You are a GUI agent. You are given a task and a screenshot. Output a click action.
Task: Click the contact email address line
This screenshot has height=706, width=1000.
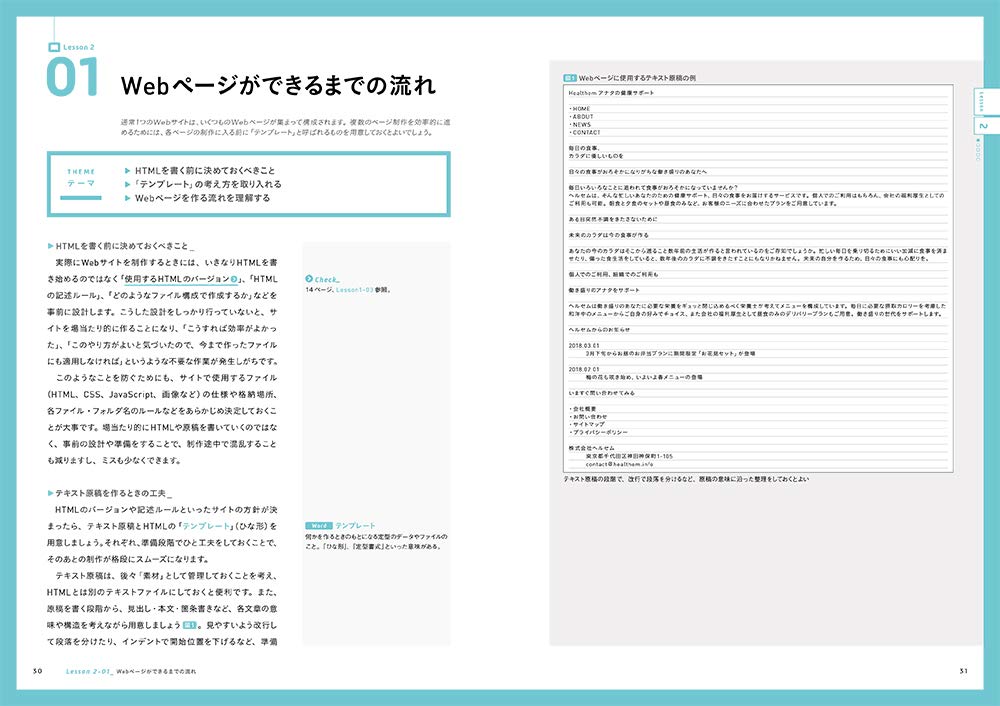619,464
